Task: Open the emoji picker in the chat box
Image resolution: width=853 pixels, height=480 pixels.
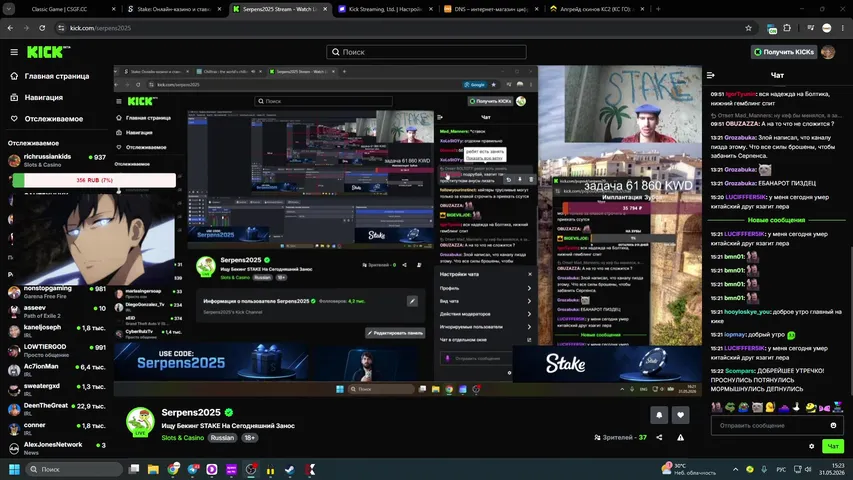Action: tap(833, 426)
